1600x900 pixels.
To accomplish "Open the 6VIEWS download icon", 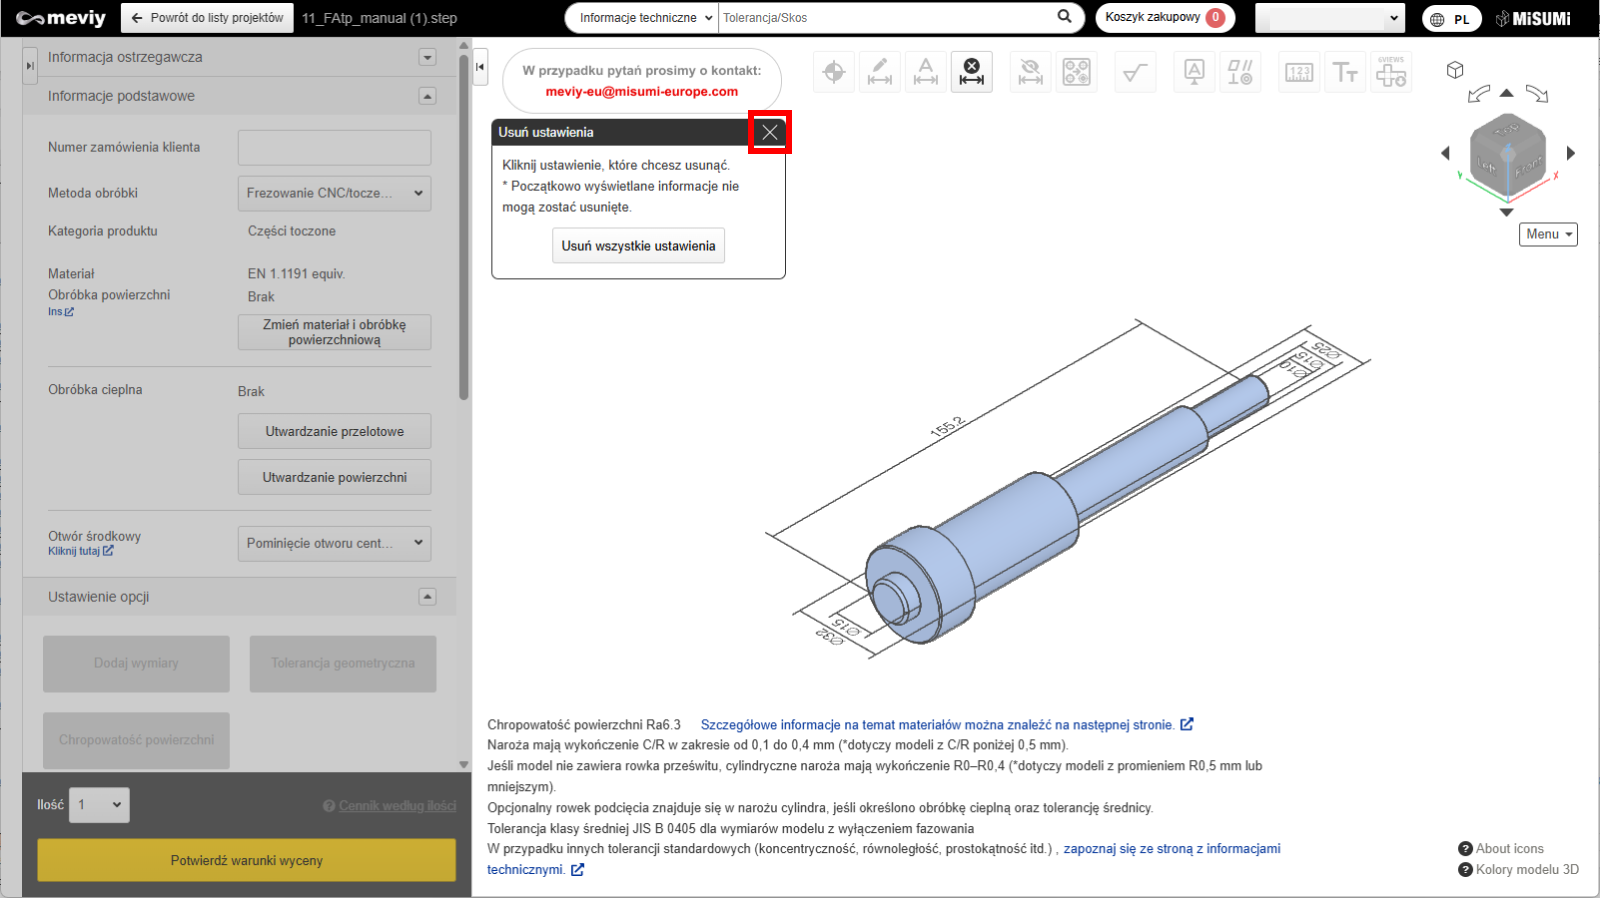I will pos(1391,72).
